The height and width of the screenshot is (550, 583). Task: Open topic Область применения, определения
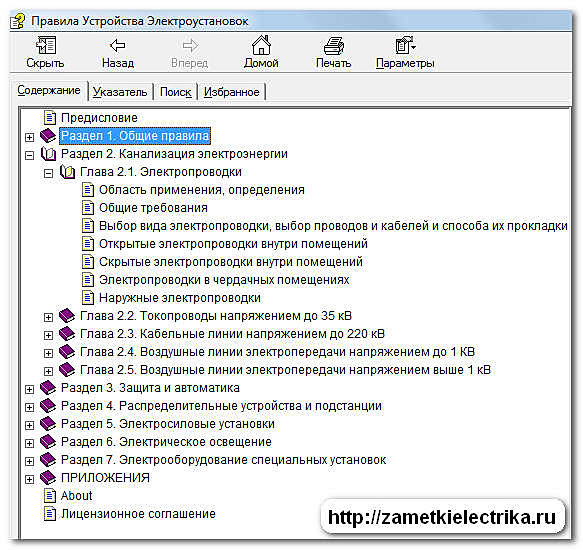(202, 190)
